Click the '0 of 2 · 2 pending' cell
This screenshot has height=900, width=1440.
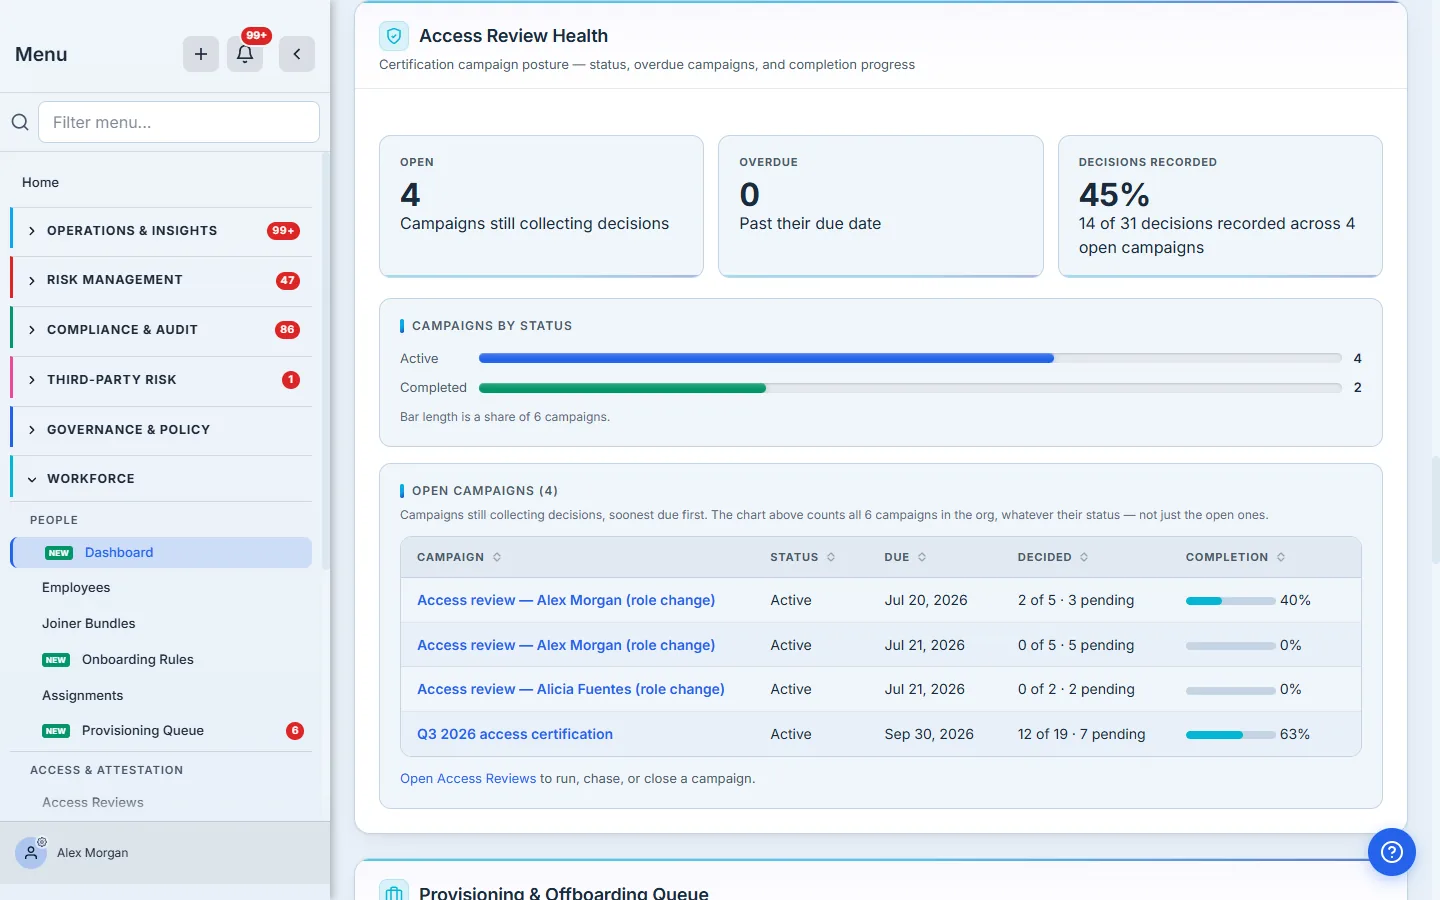click(x=1076, y=689)
